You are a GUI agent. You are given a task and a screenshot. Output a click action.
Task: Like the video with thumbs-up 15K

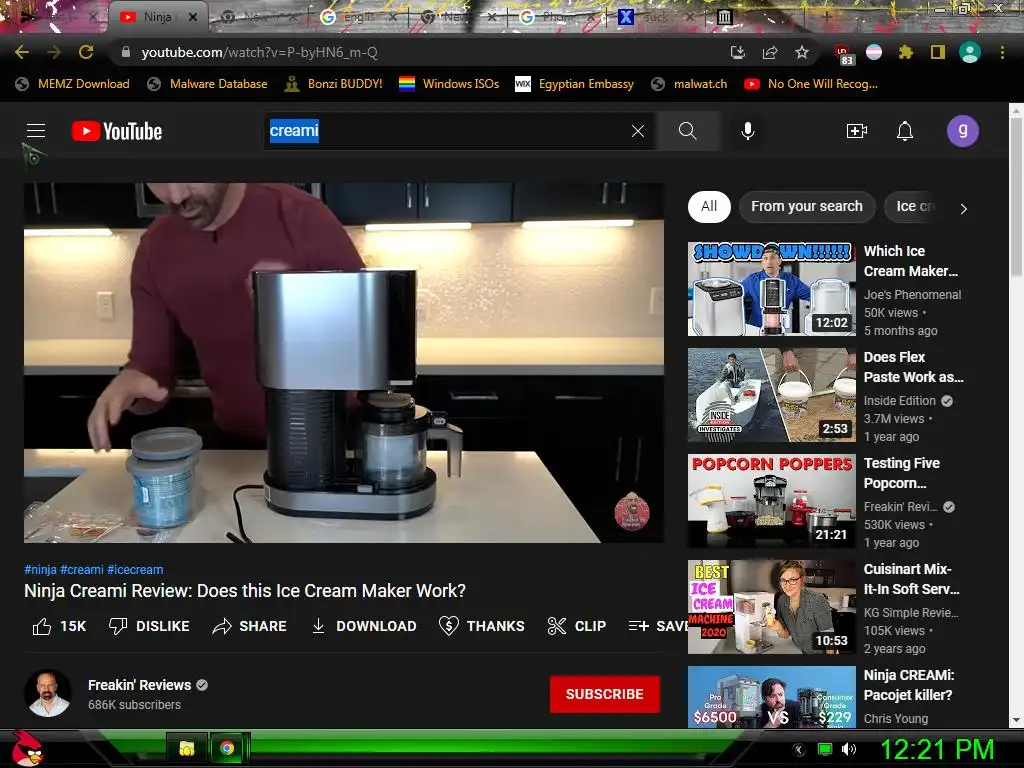click(59, 626)
